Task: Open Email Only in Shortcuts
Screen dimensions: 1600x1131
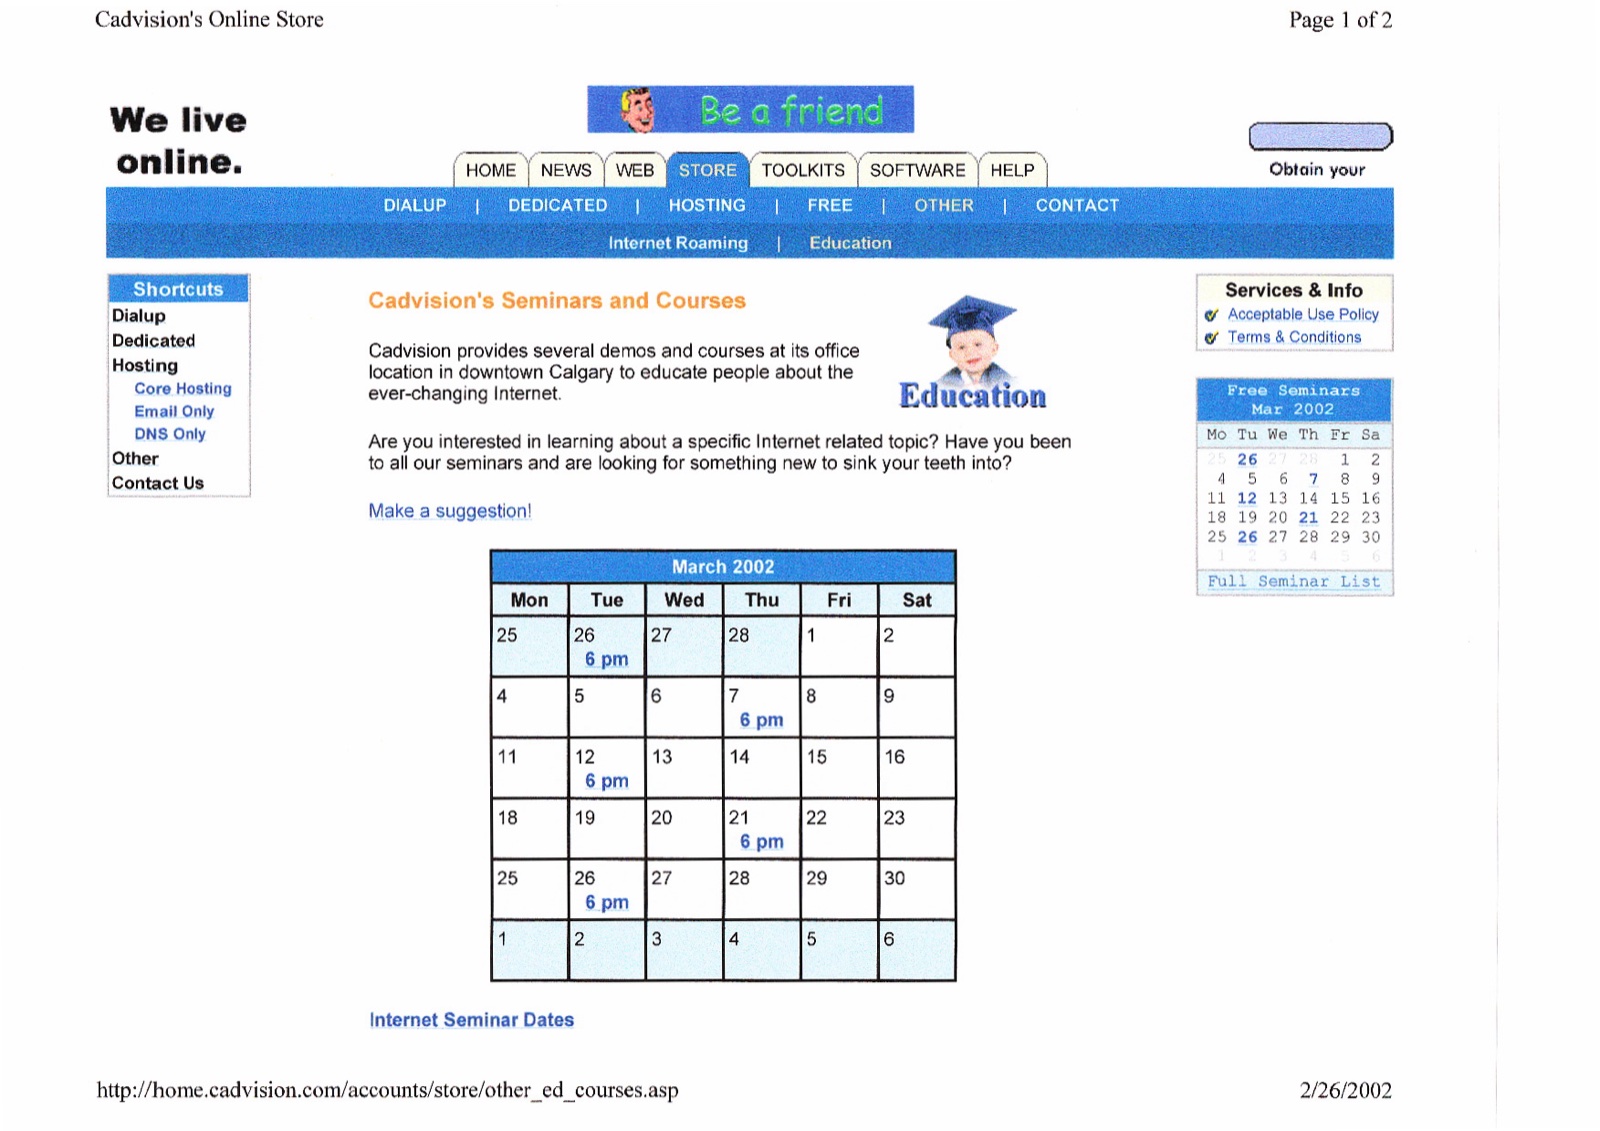Action: (174, 412)
